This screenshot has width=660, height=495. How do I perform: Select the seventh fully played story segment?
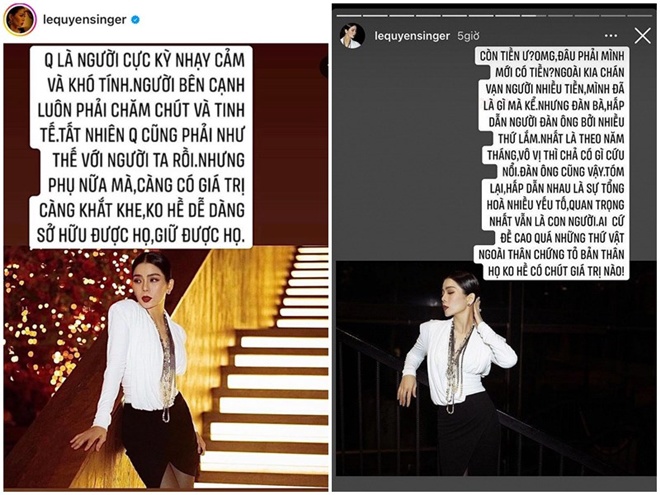(508, 16)
